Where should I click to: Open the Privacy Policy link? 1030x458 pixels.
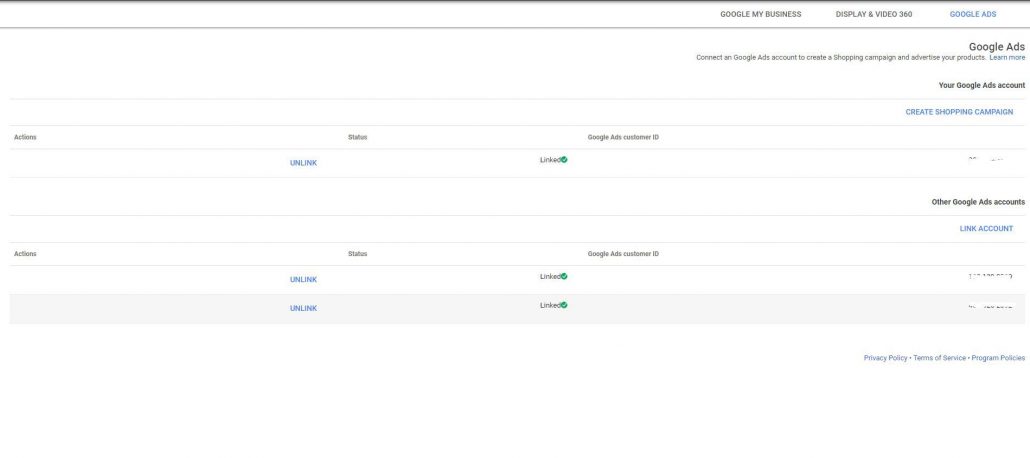(885, 358)
